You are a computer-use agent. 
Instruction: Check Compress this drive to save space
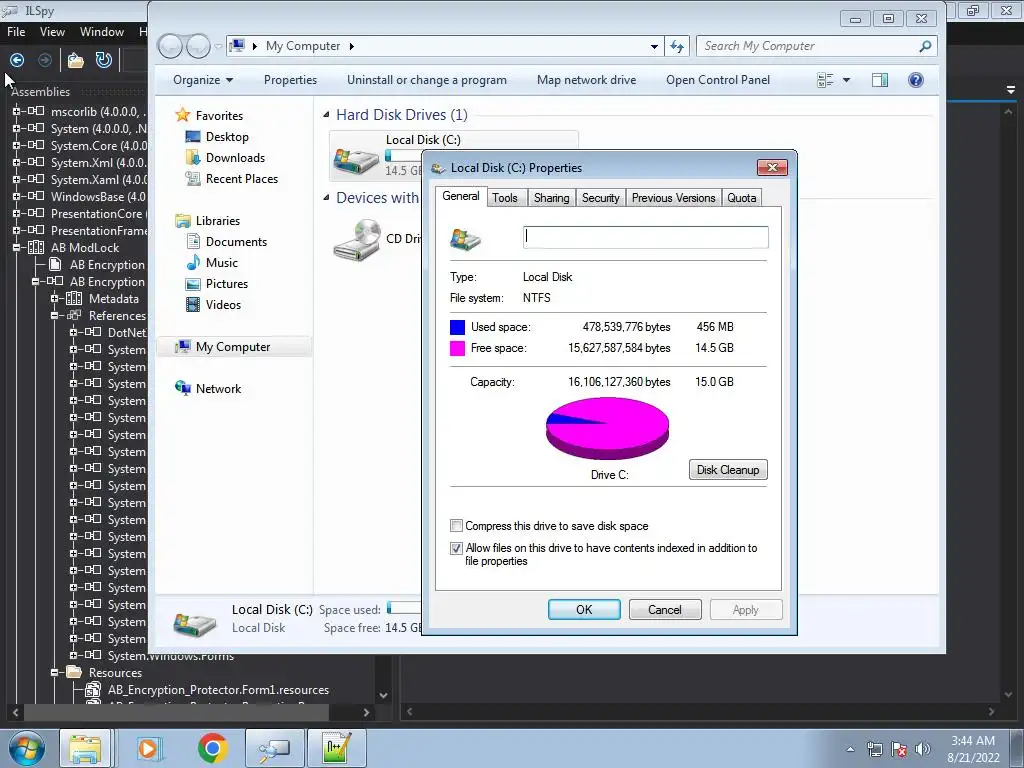pyautogui.click(x=456, y=526)
